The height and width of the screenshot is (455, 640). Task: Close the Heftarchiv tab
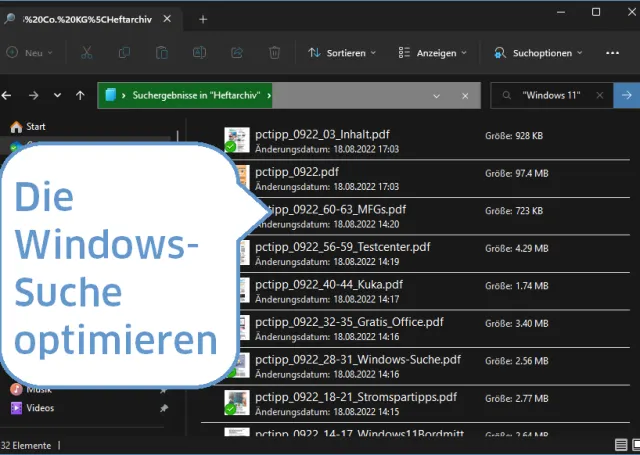pos(167,19)
